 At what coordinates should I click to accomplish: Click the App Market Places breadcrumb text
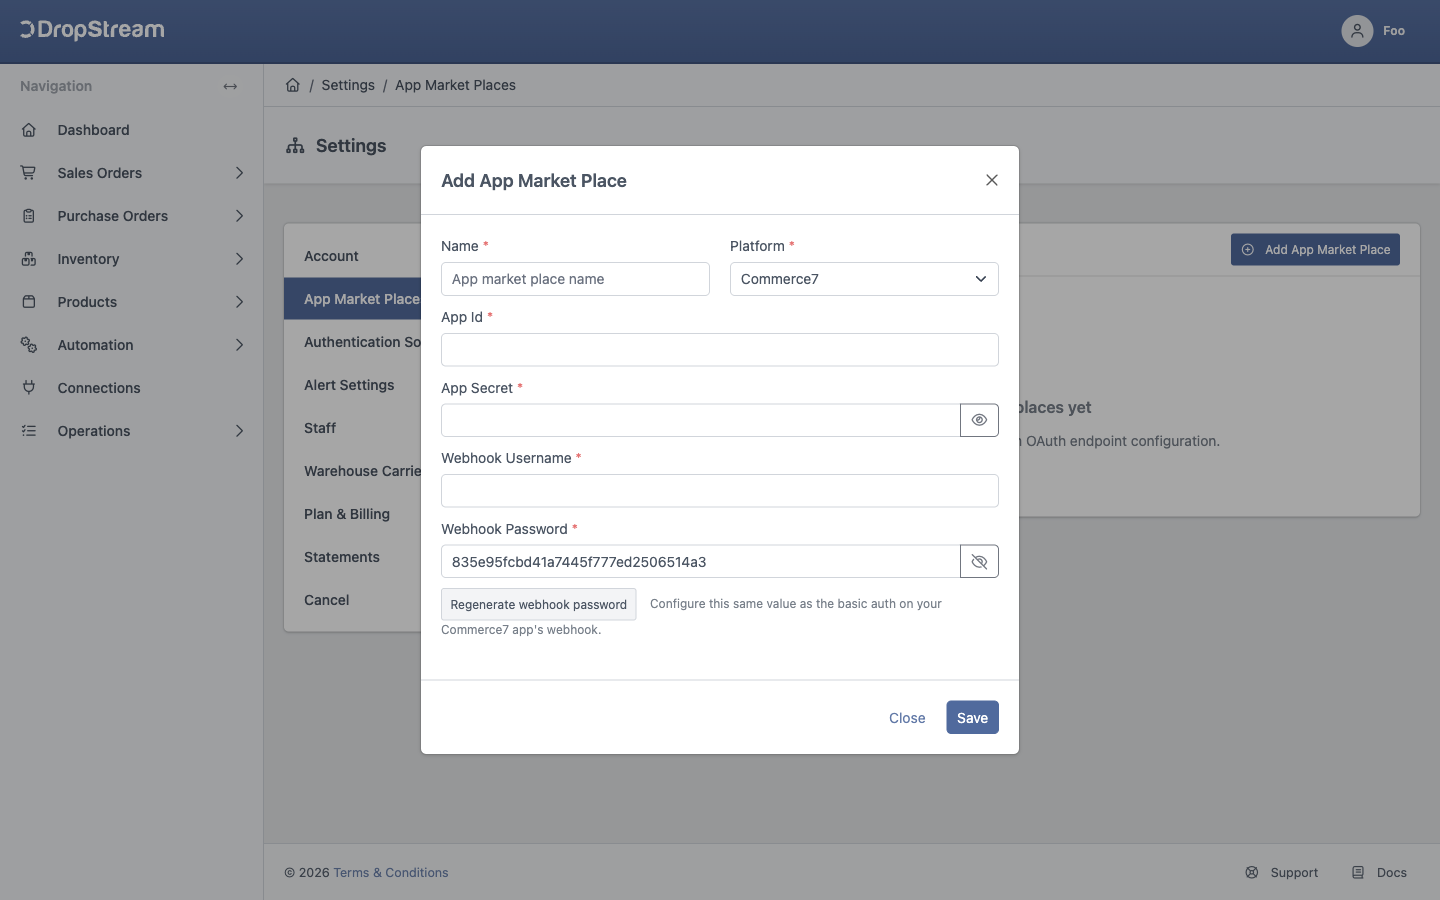[455, 85]
